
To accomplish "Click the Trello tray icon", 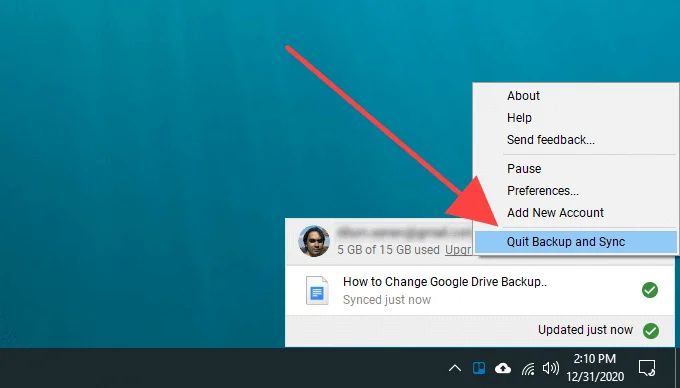I will pyautogui.click(x=479, y=368).
